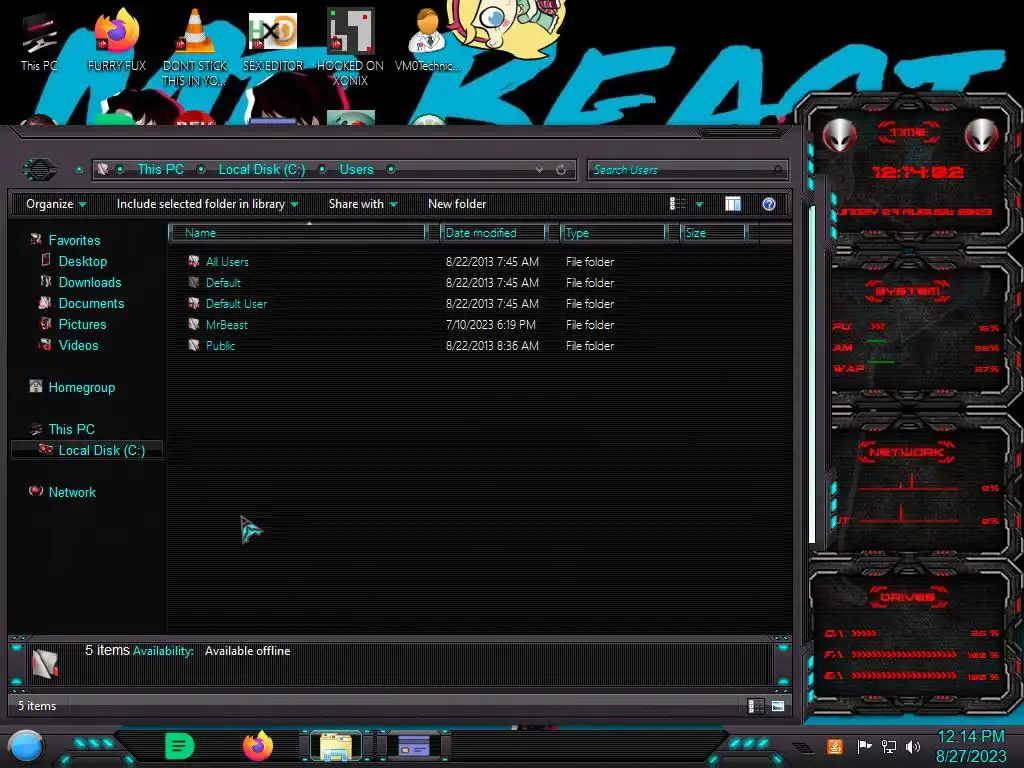Viewport: 1024px width, 768px height.
Task: Open the VLC cone desktop shortcut
Action: coord(195,47)
